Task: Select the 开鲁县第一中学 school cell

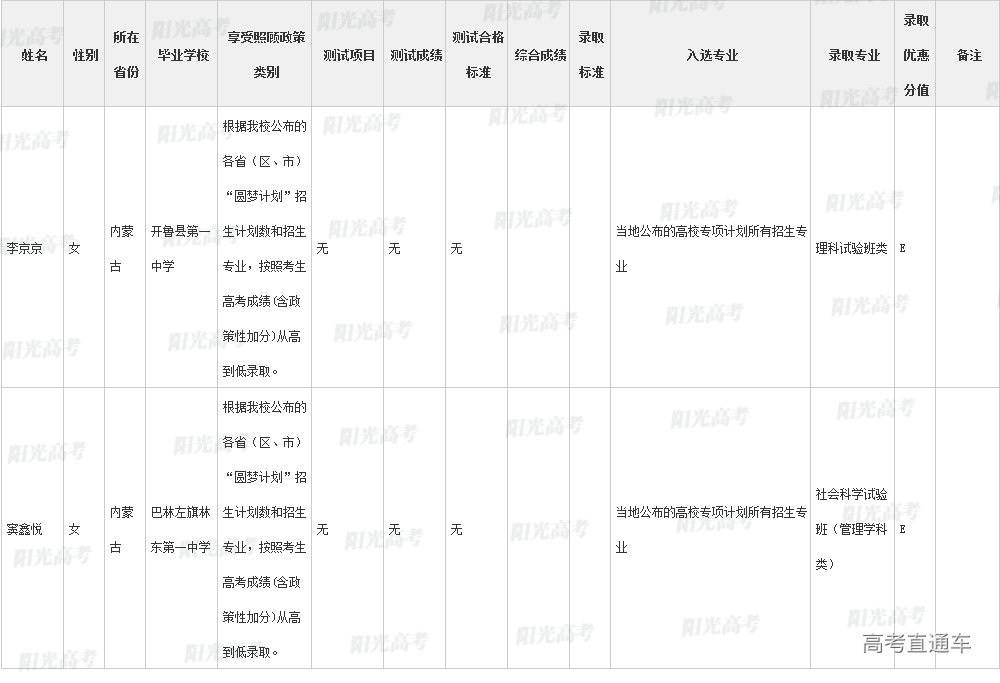Action: click(181, 248)
